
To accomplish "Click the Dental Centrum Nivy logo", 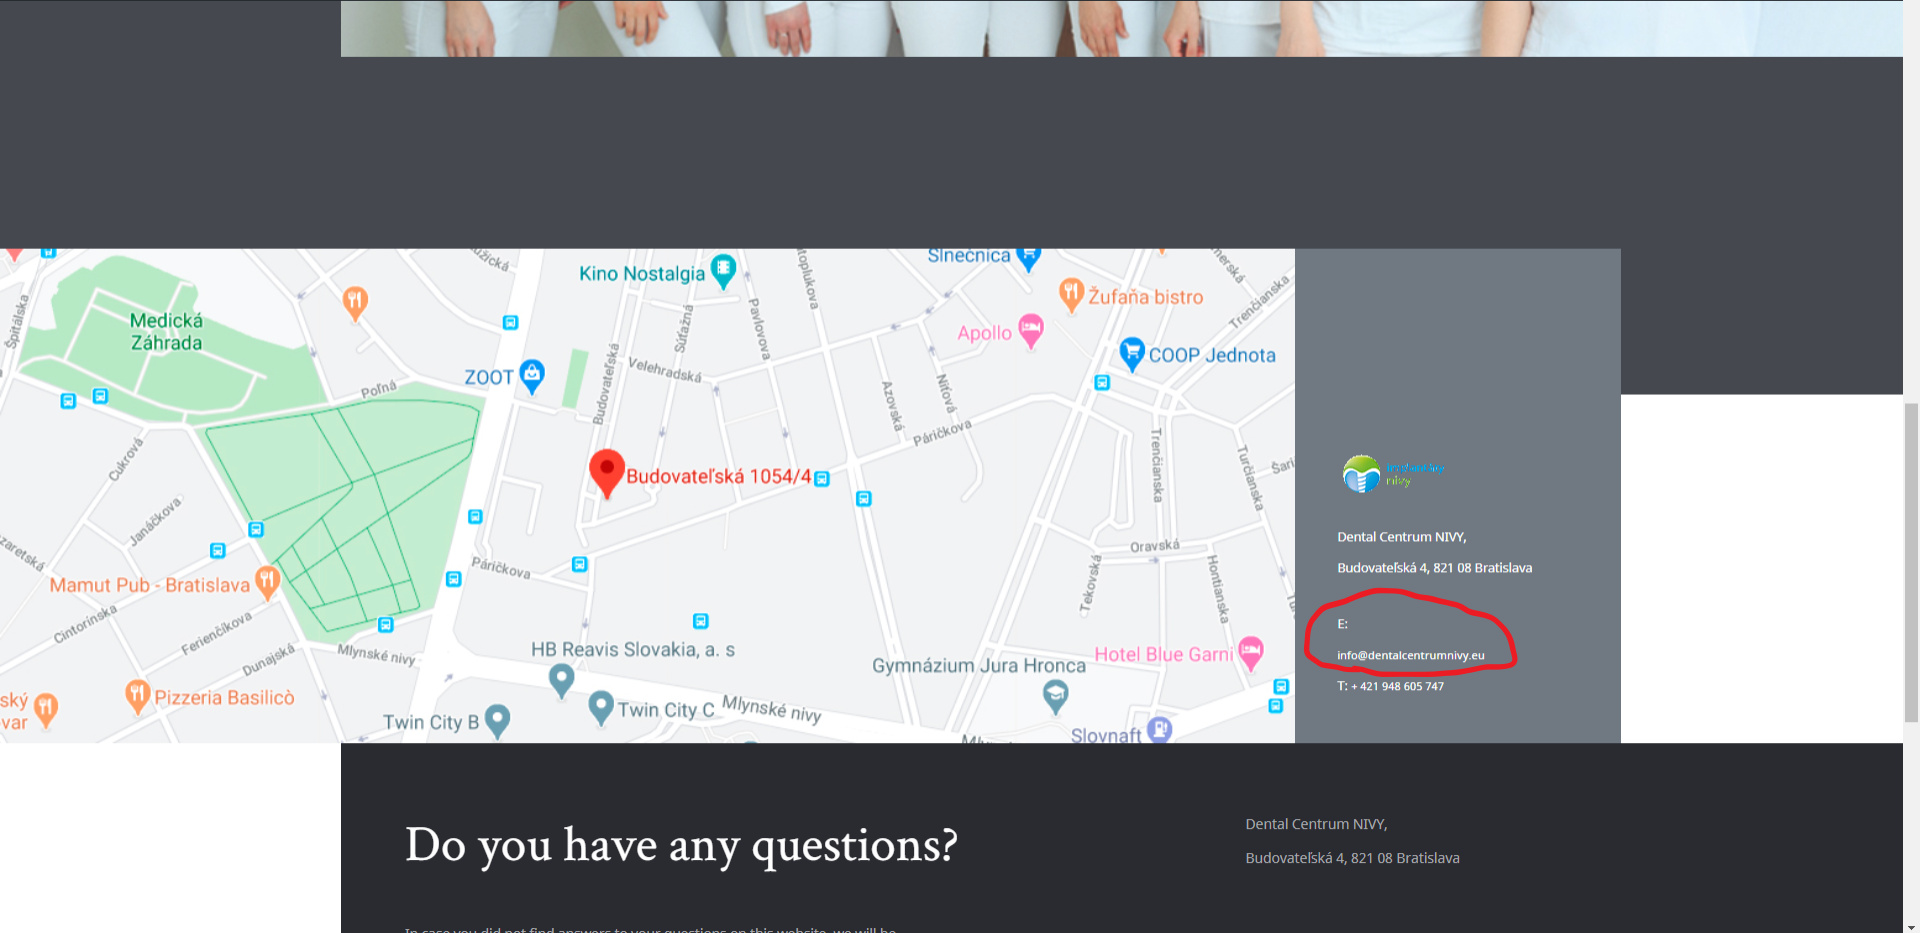I will click(1393, 474).
